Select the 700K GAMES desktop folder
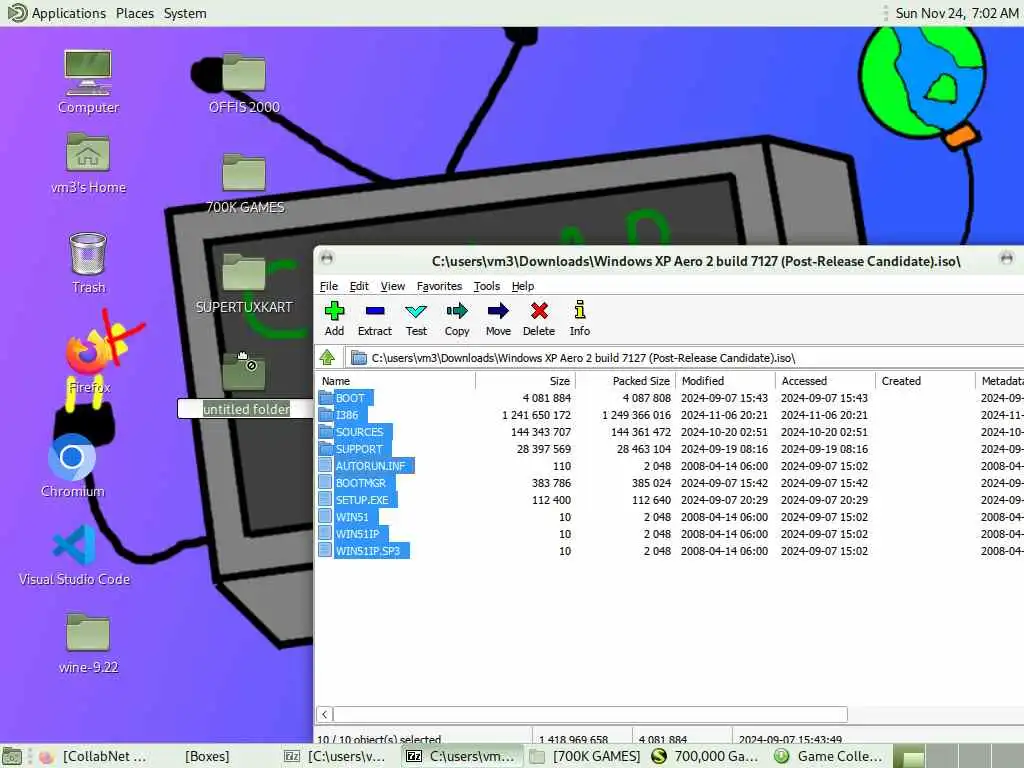The image size is (1024, 768). pyautogui.click(x=244, y=184)
